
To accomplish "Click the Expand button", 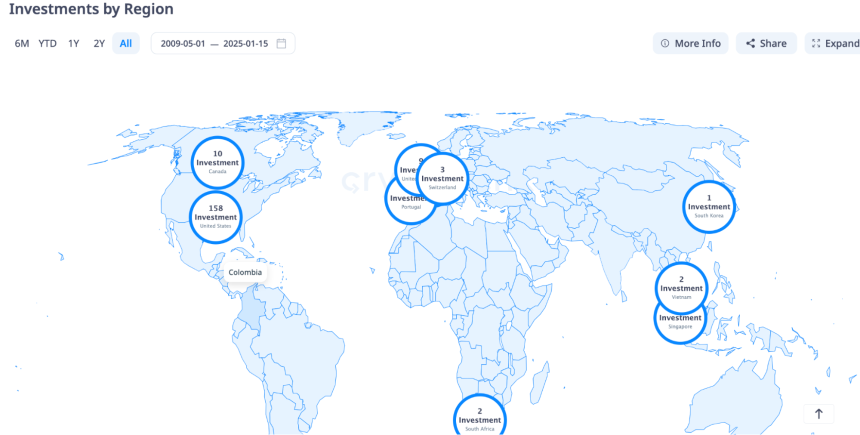I will [x=834, y=43].
